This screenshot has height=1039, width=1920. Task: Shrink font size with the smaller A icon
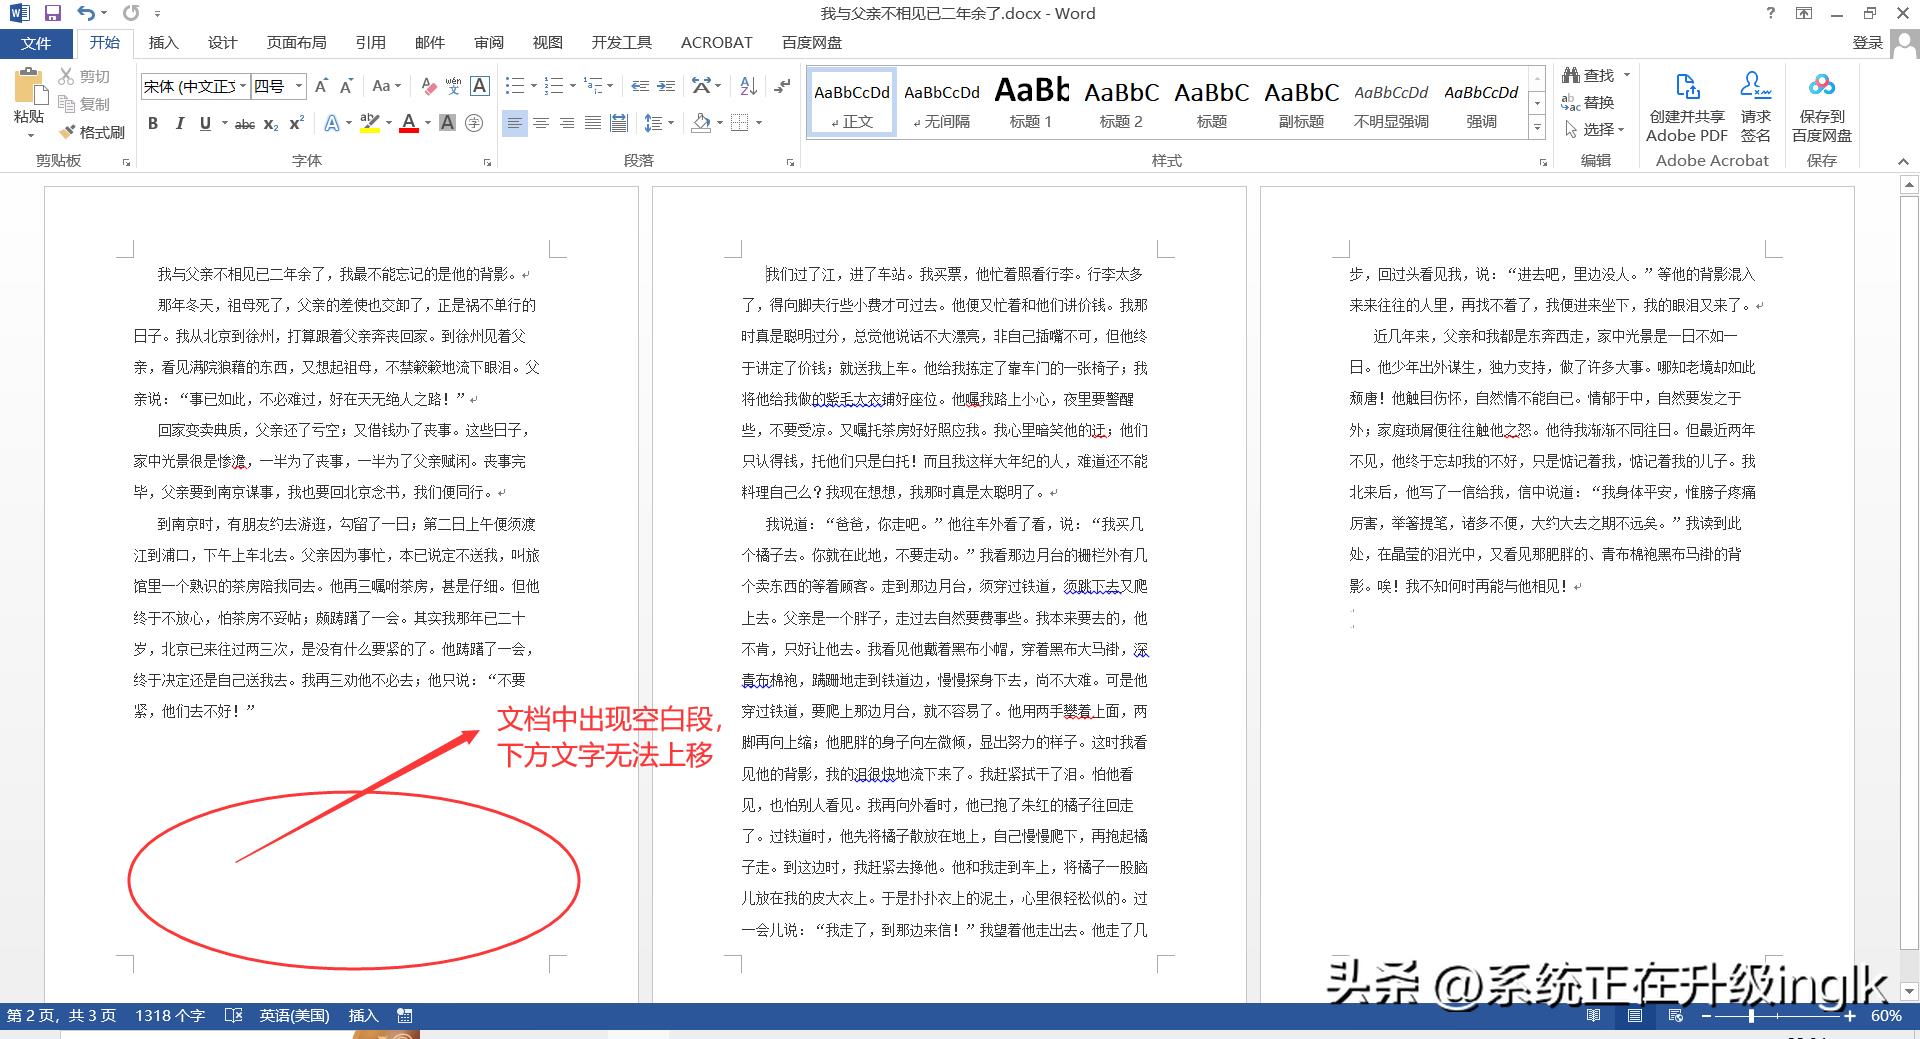[346, 87]
